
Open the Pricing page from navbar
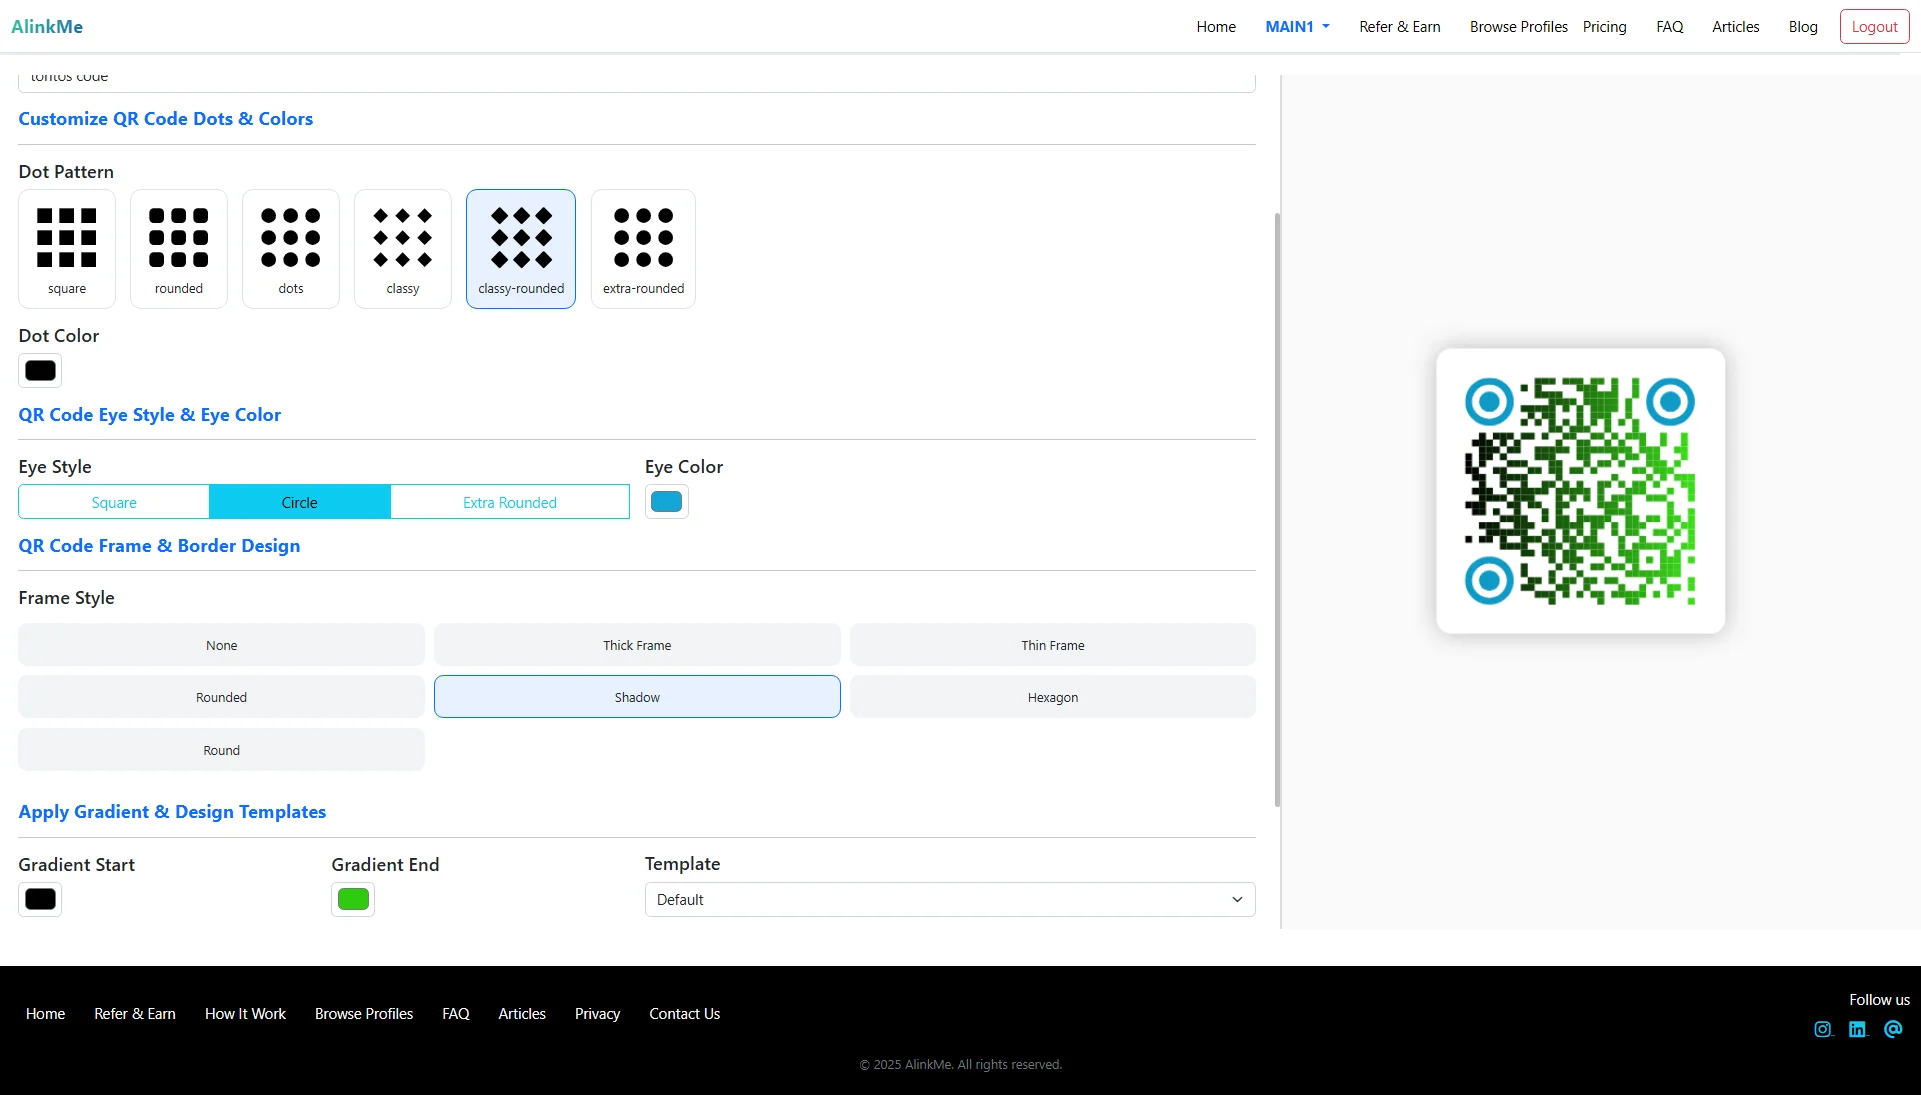(1604, 27)
